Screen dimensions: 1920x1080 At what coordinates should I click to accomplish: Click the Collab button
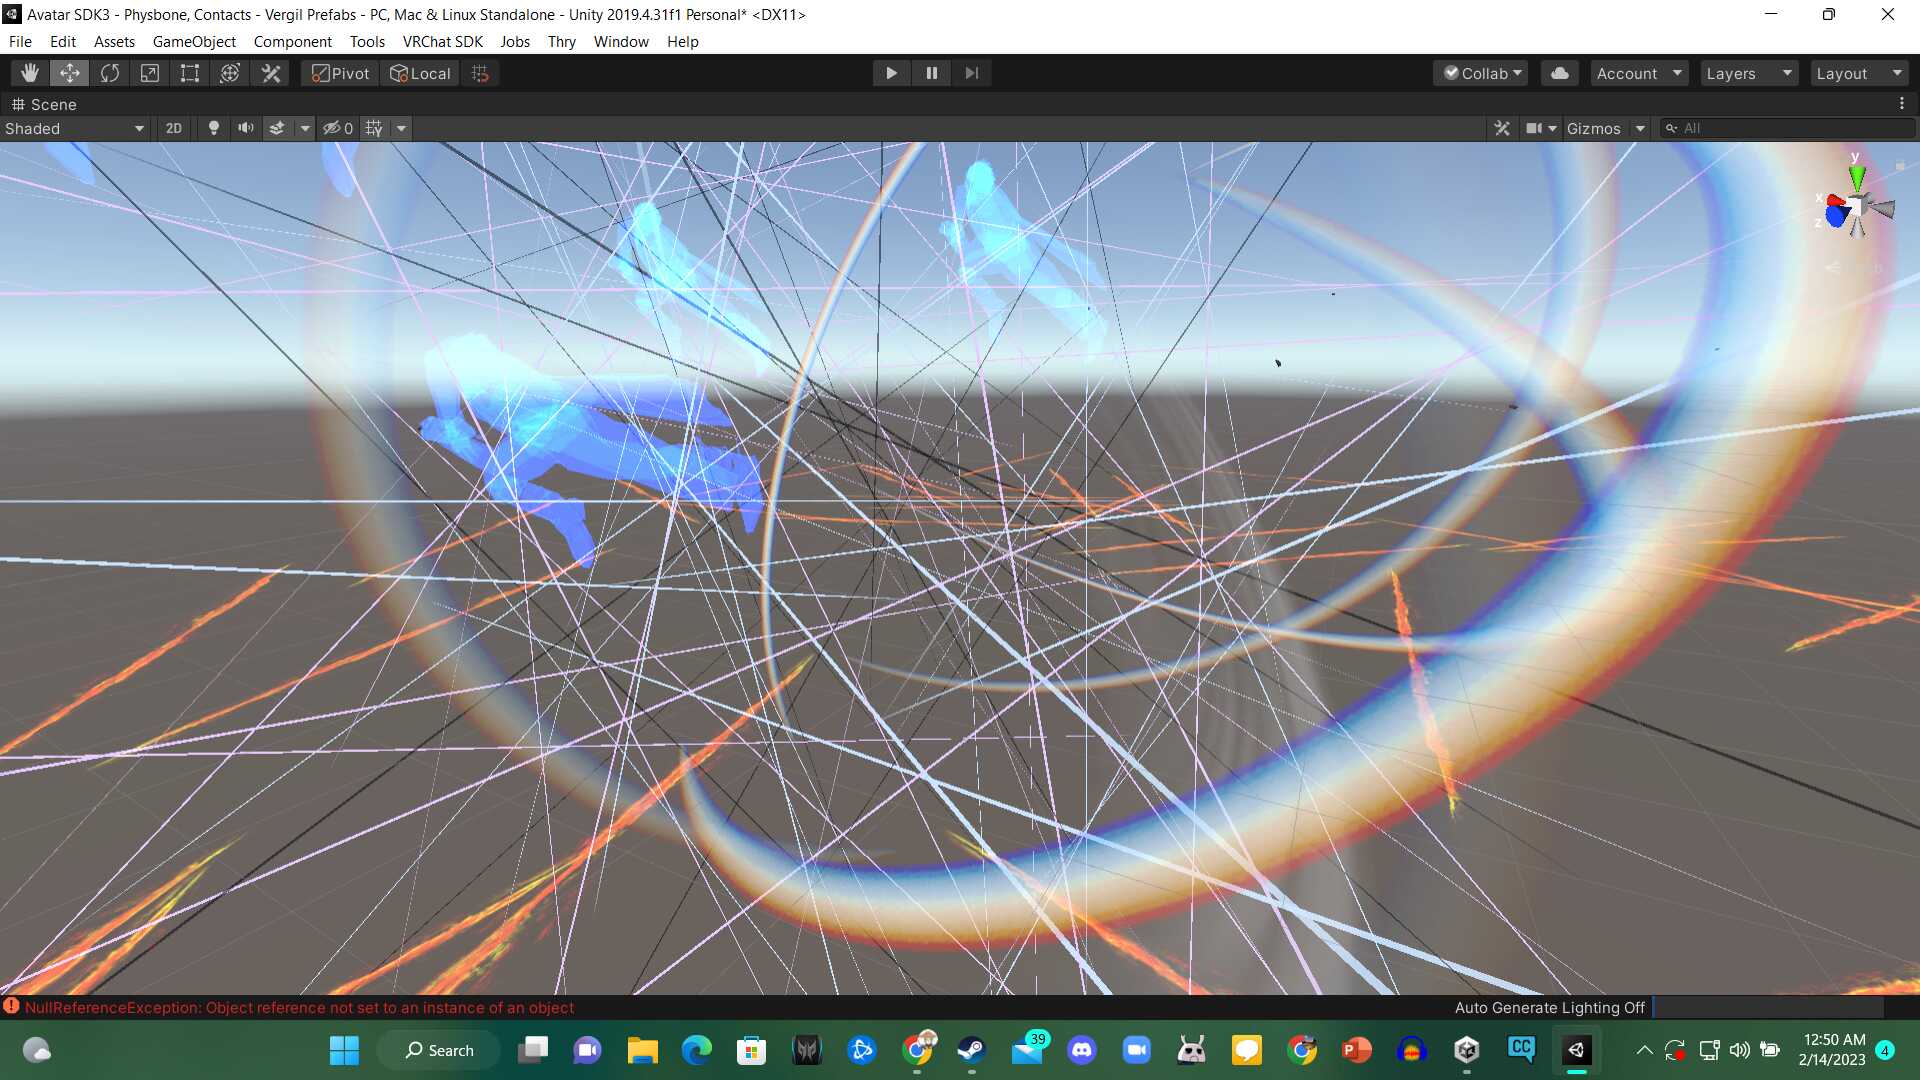pos(1482,73)
